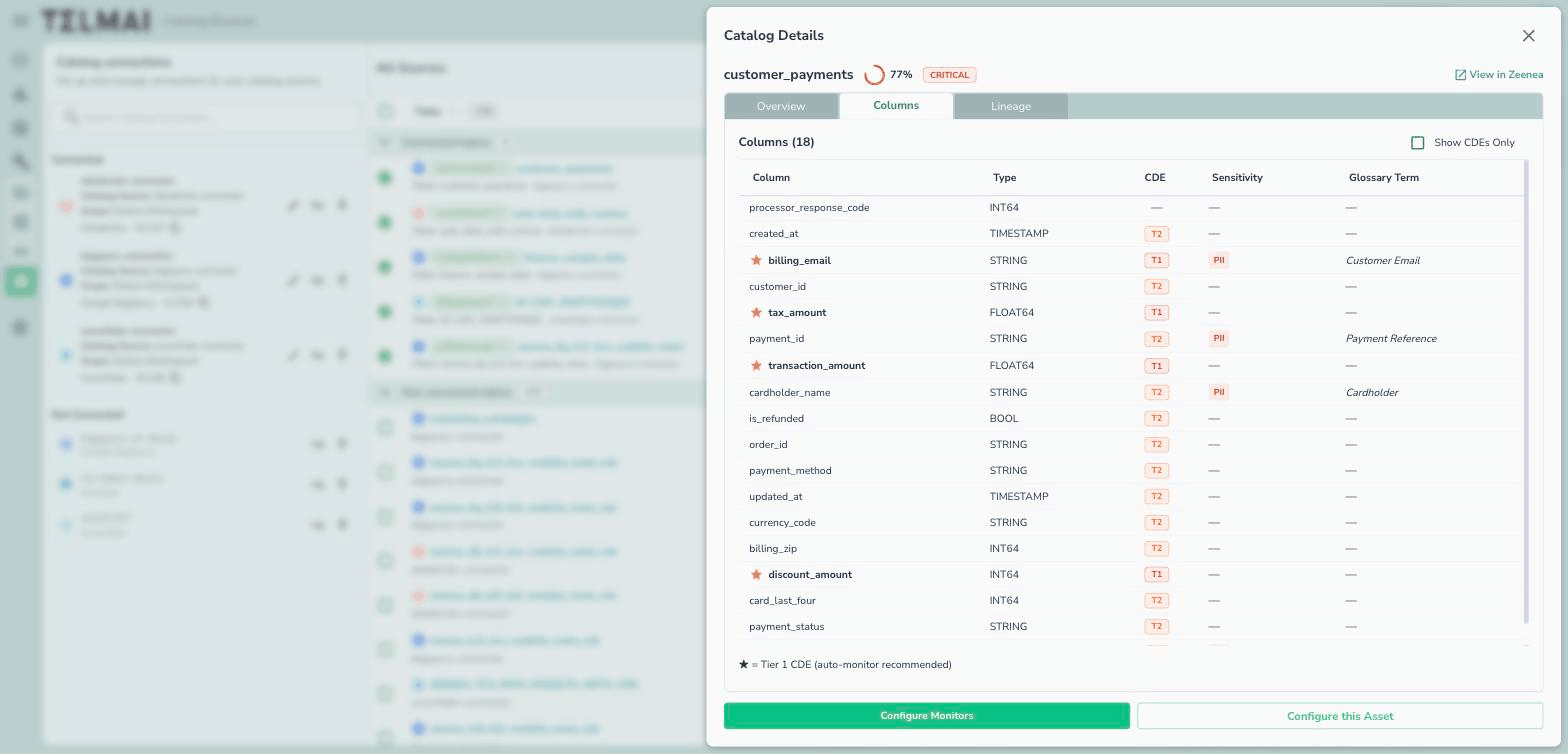The height and width of the screenshot is (754, 1568).
Task: Click the 77% health score ring
Action: tap(874, 75)
